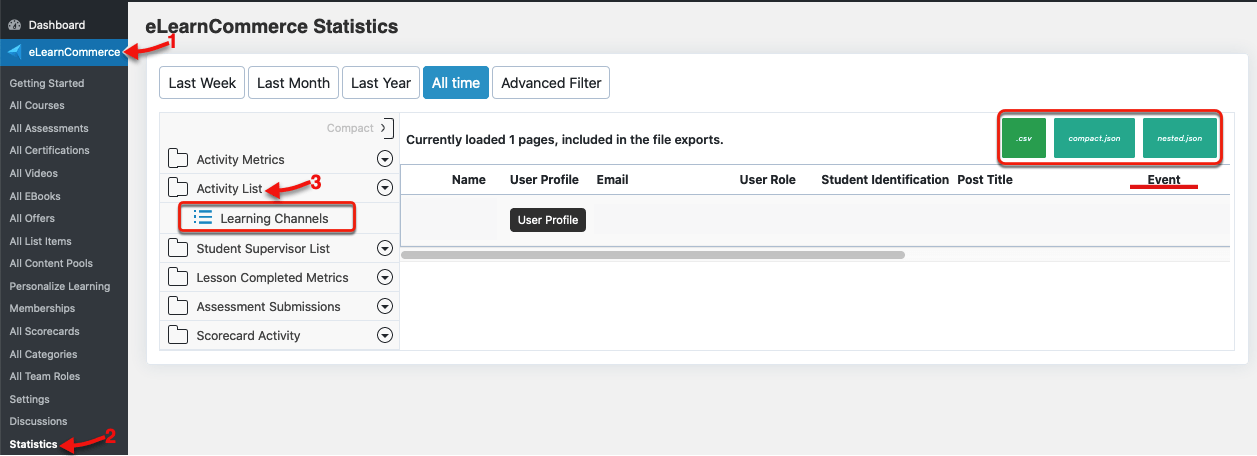Screen dimensions: 1257x456
Task: Click the User Profile button in row
Action: point(548,220)
